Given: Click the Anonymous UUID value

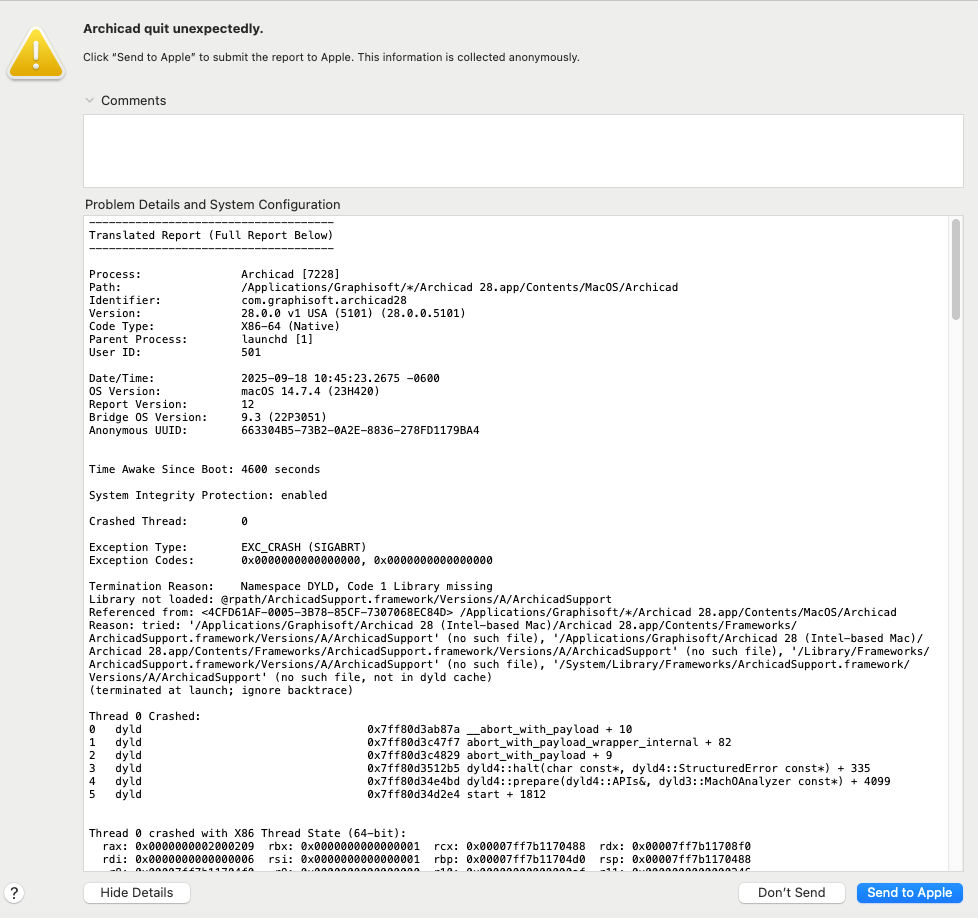Looking at the screenshot, I should (x=360, y=431).
